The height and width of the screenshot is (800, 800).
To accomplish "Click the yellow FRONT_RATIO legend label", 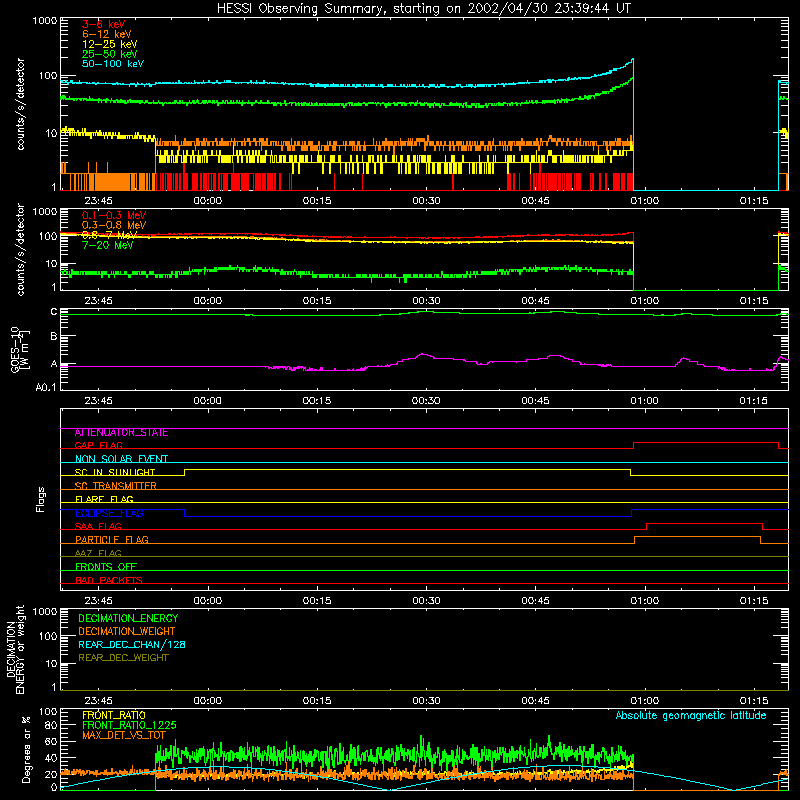I will (x=114, y=715).
